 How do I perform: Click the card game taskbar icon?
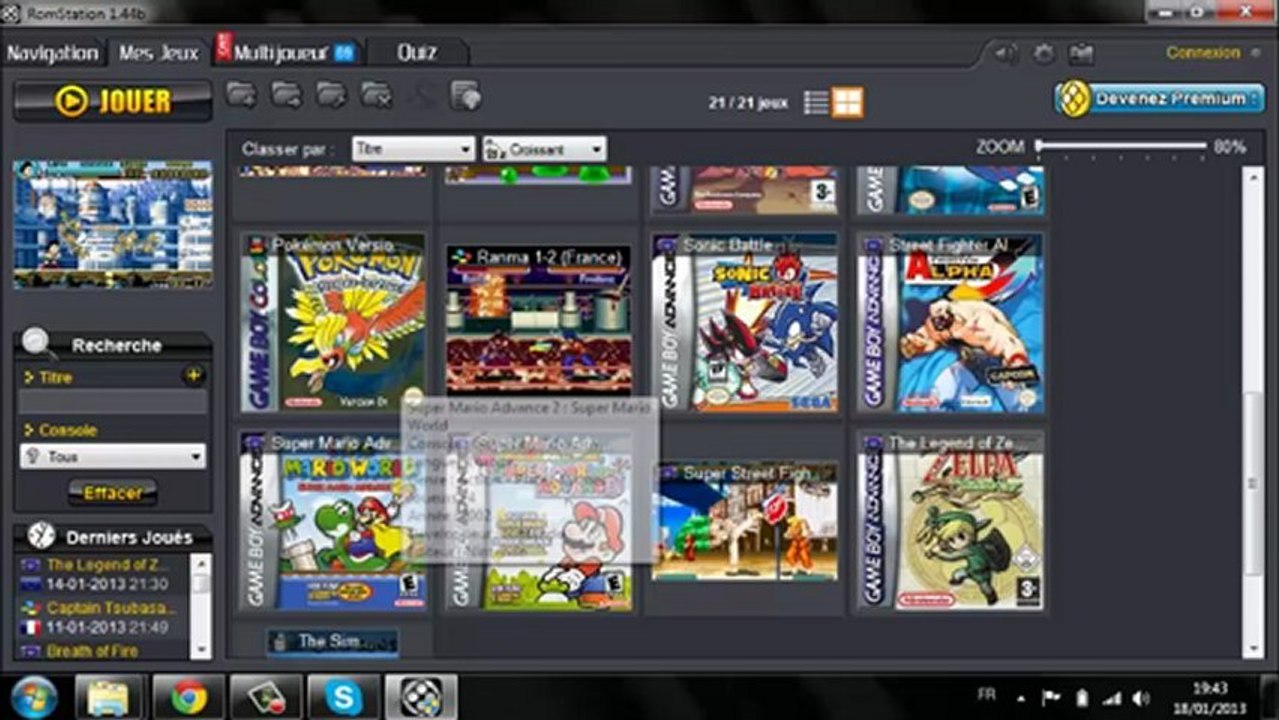click(266, 697)
